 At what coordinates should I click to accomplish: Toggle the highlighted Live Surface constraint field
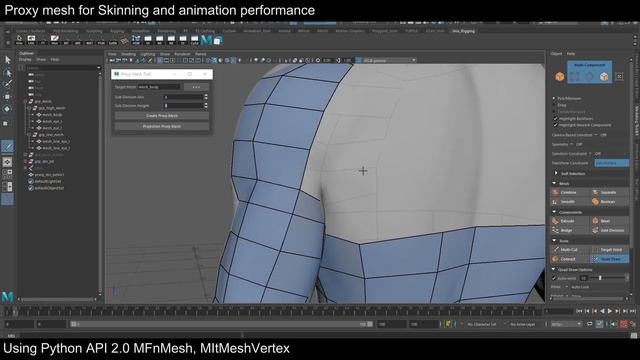coord(611,163)
